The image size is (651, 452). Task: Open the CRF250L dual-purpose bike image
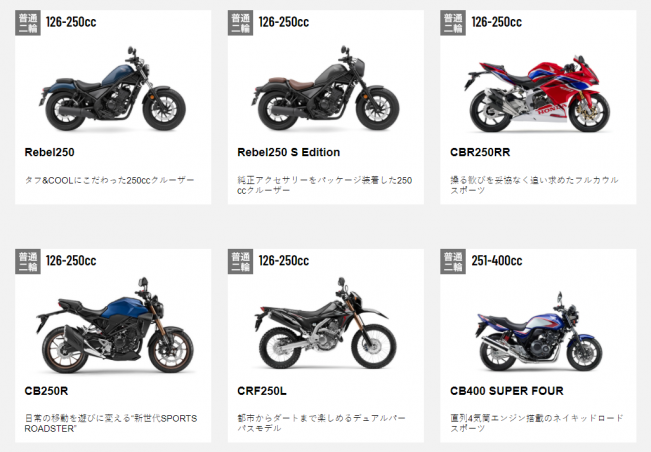point(325,323)
